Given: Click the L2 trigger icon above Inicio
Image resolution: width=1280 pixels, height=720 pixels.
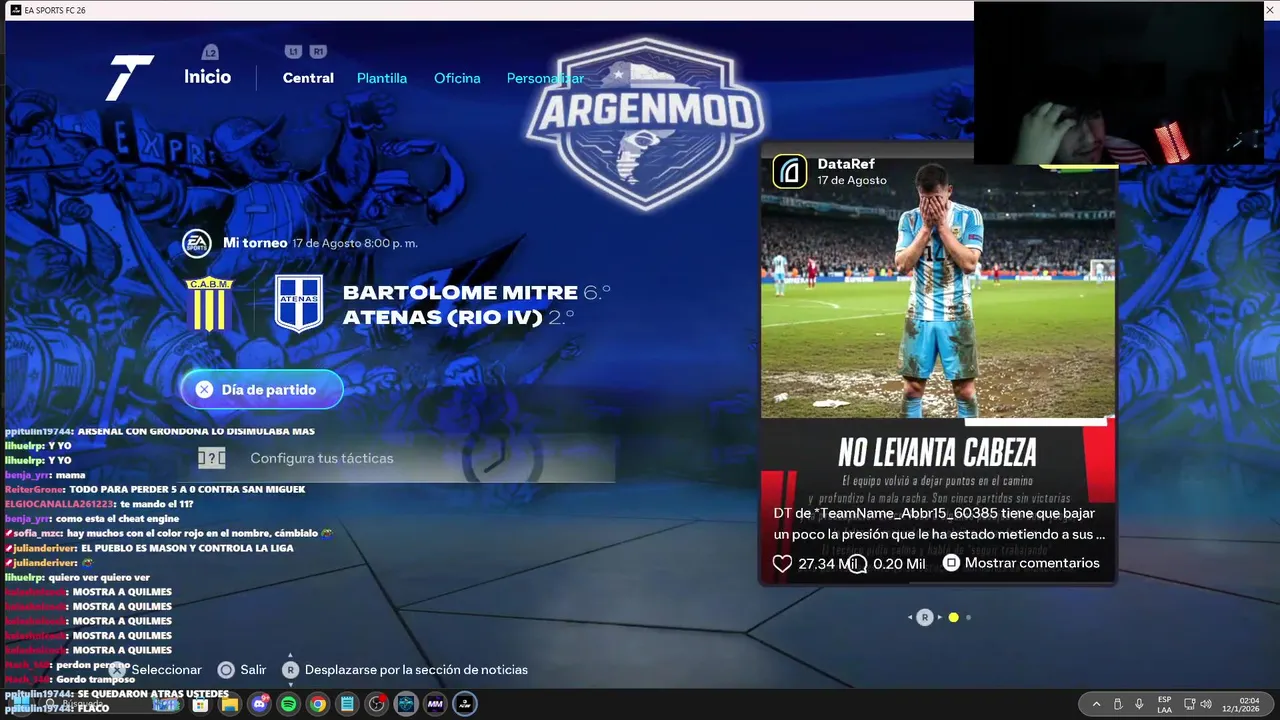Looking at the screenshot, I should click(210, 52).
